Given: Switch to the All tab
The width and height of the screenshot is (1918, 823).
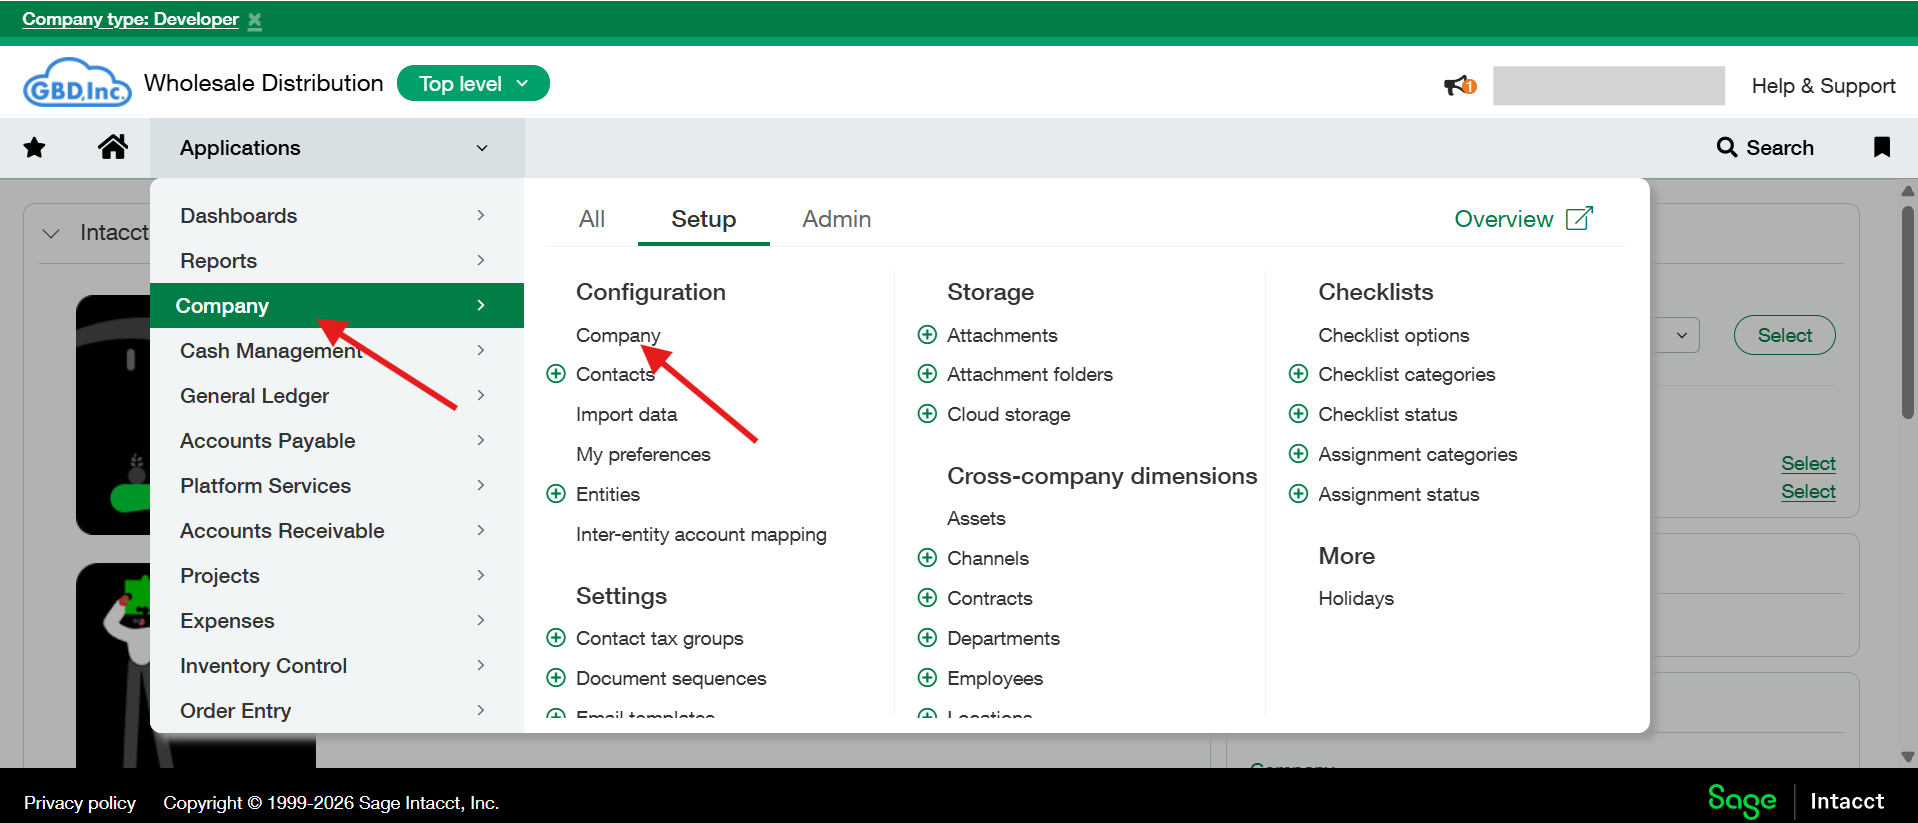Looking at the screenshot, I should coord(592,219).
